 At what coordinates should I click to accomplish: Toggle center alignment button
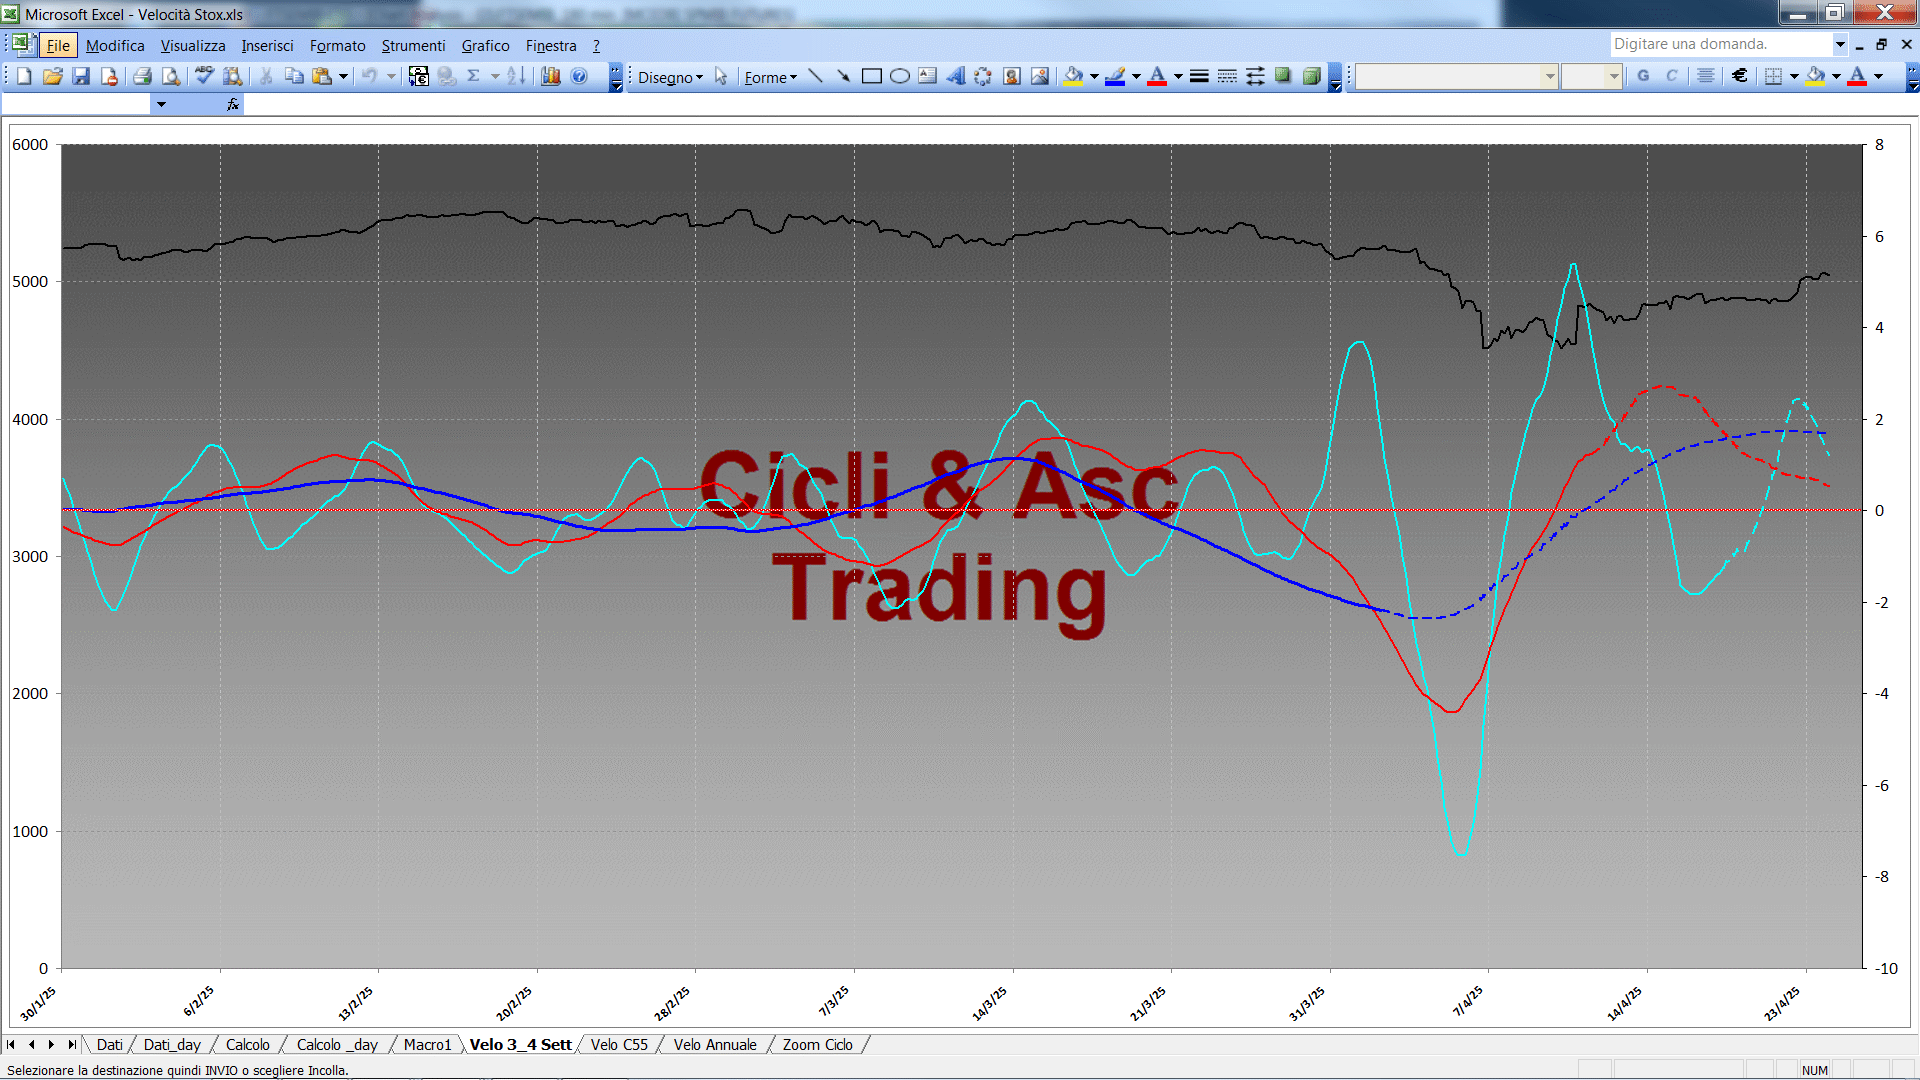tap(1706, 76)
